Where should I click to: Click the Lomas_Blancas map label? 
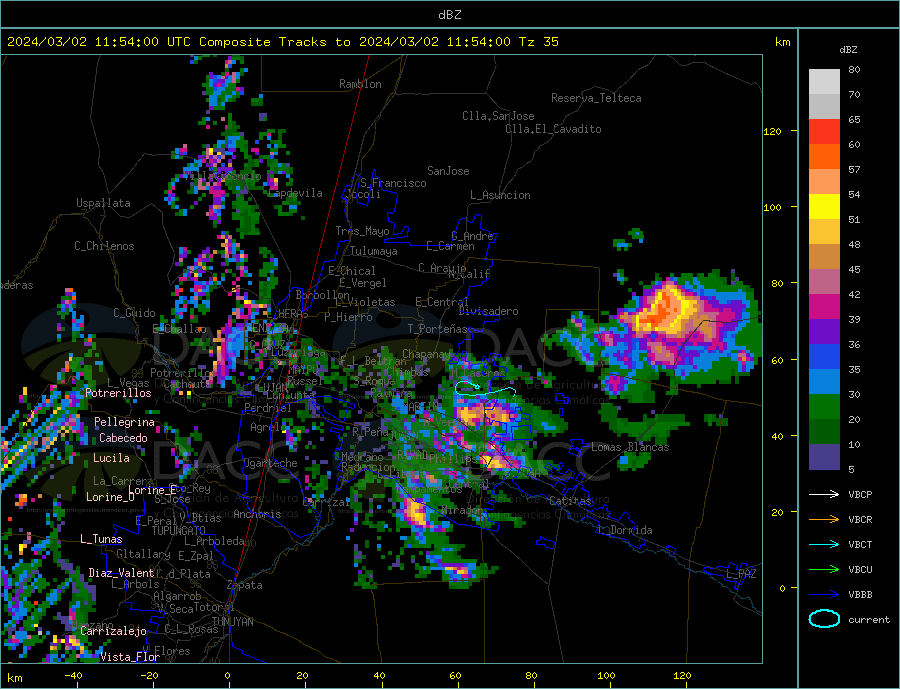(630, 447)
